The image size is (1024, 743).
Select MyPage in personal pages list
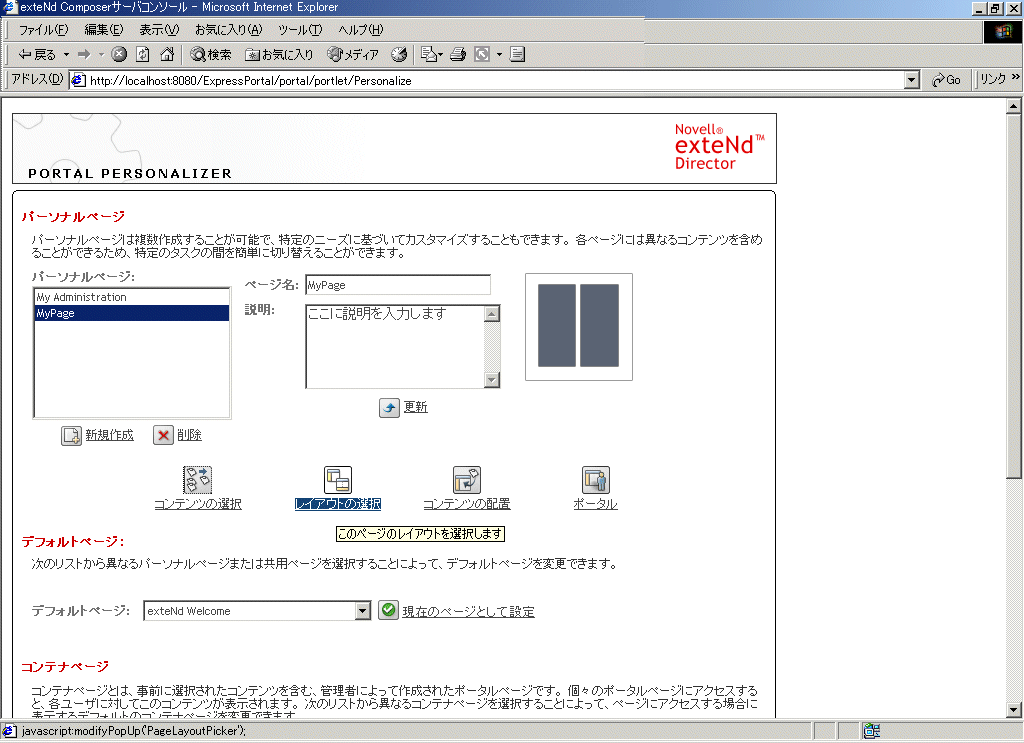tap(131, 313)
